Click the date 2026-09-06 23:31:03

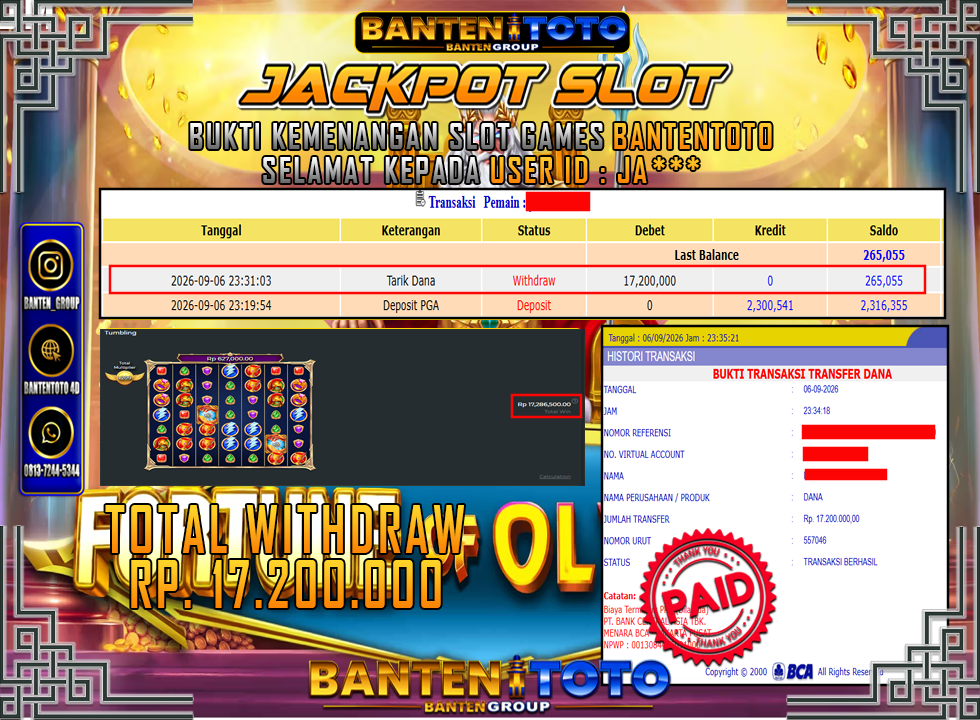221,281
